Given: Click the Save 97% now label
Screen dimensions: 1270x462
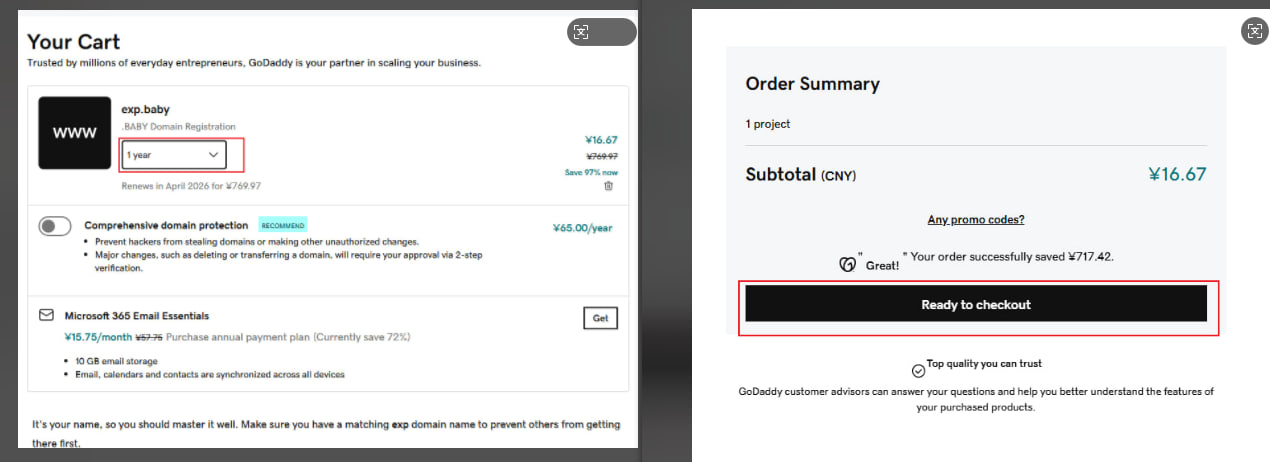Looking at the screenshot, I should pos(591,172).
